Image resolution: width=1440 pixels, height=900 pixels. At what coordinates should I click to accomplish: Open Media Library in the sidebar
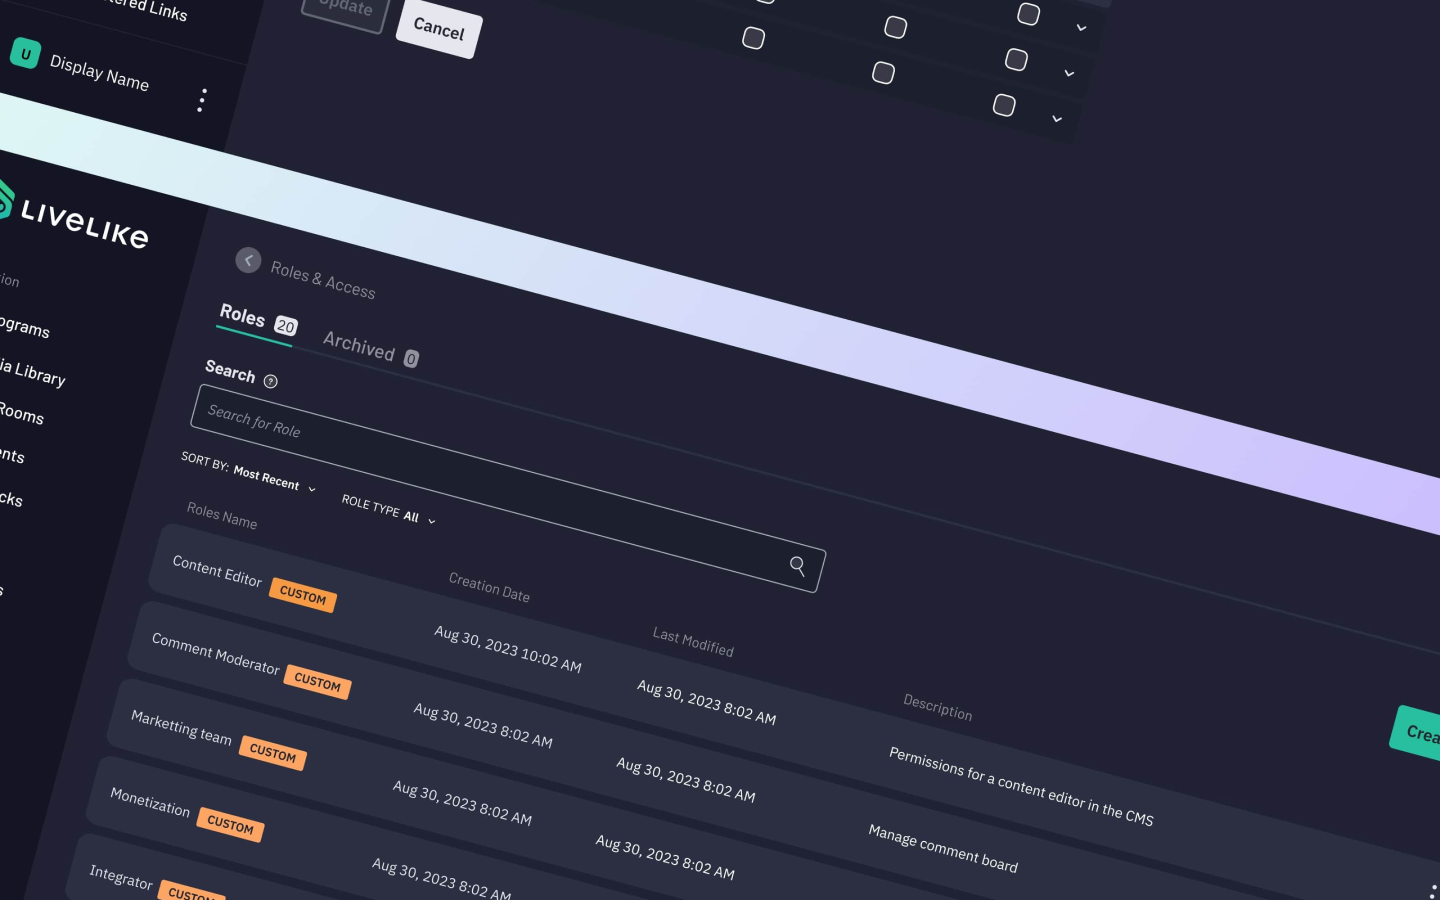coord(32,372)
